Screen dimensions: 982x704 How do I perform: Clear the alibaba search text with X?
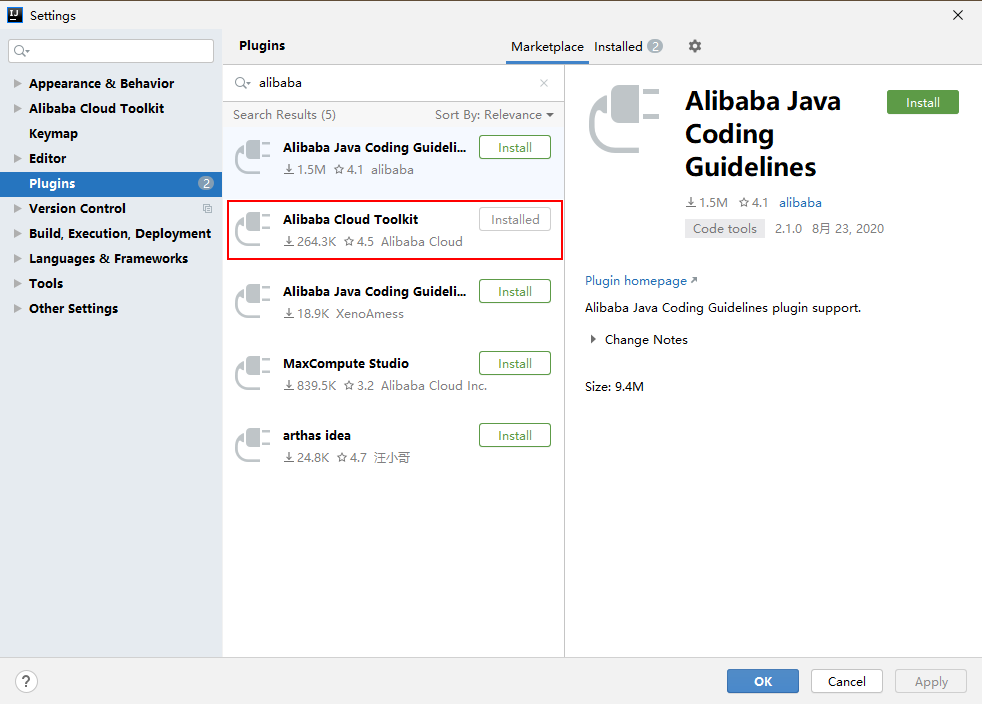544,83
